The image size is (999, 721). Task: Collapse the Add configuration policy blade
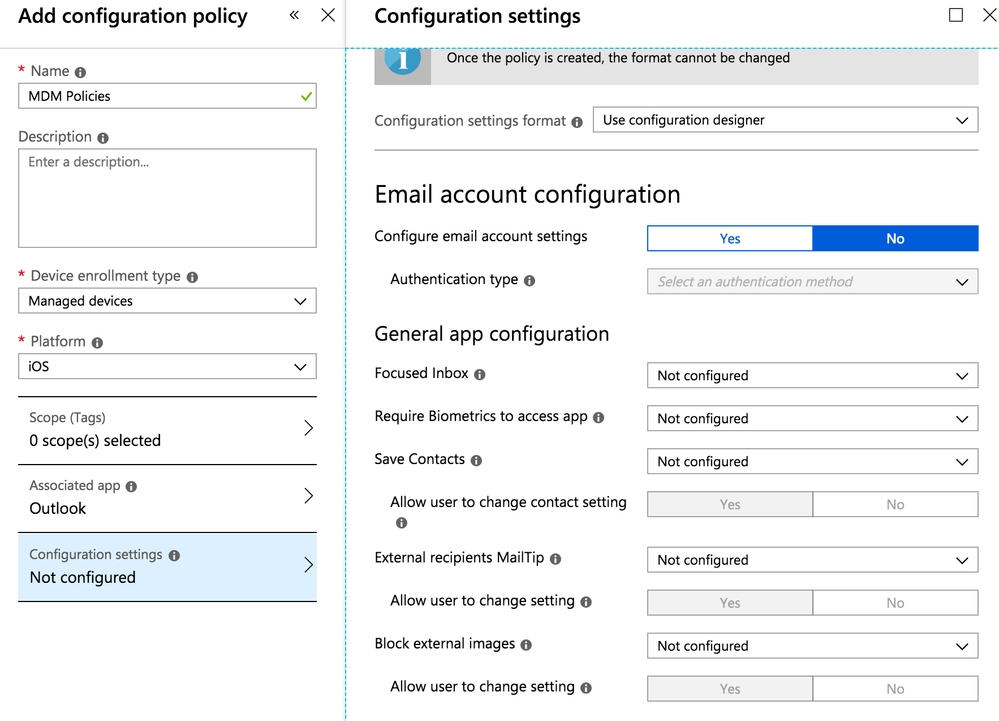click(294, 15)
